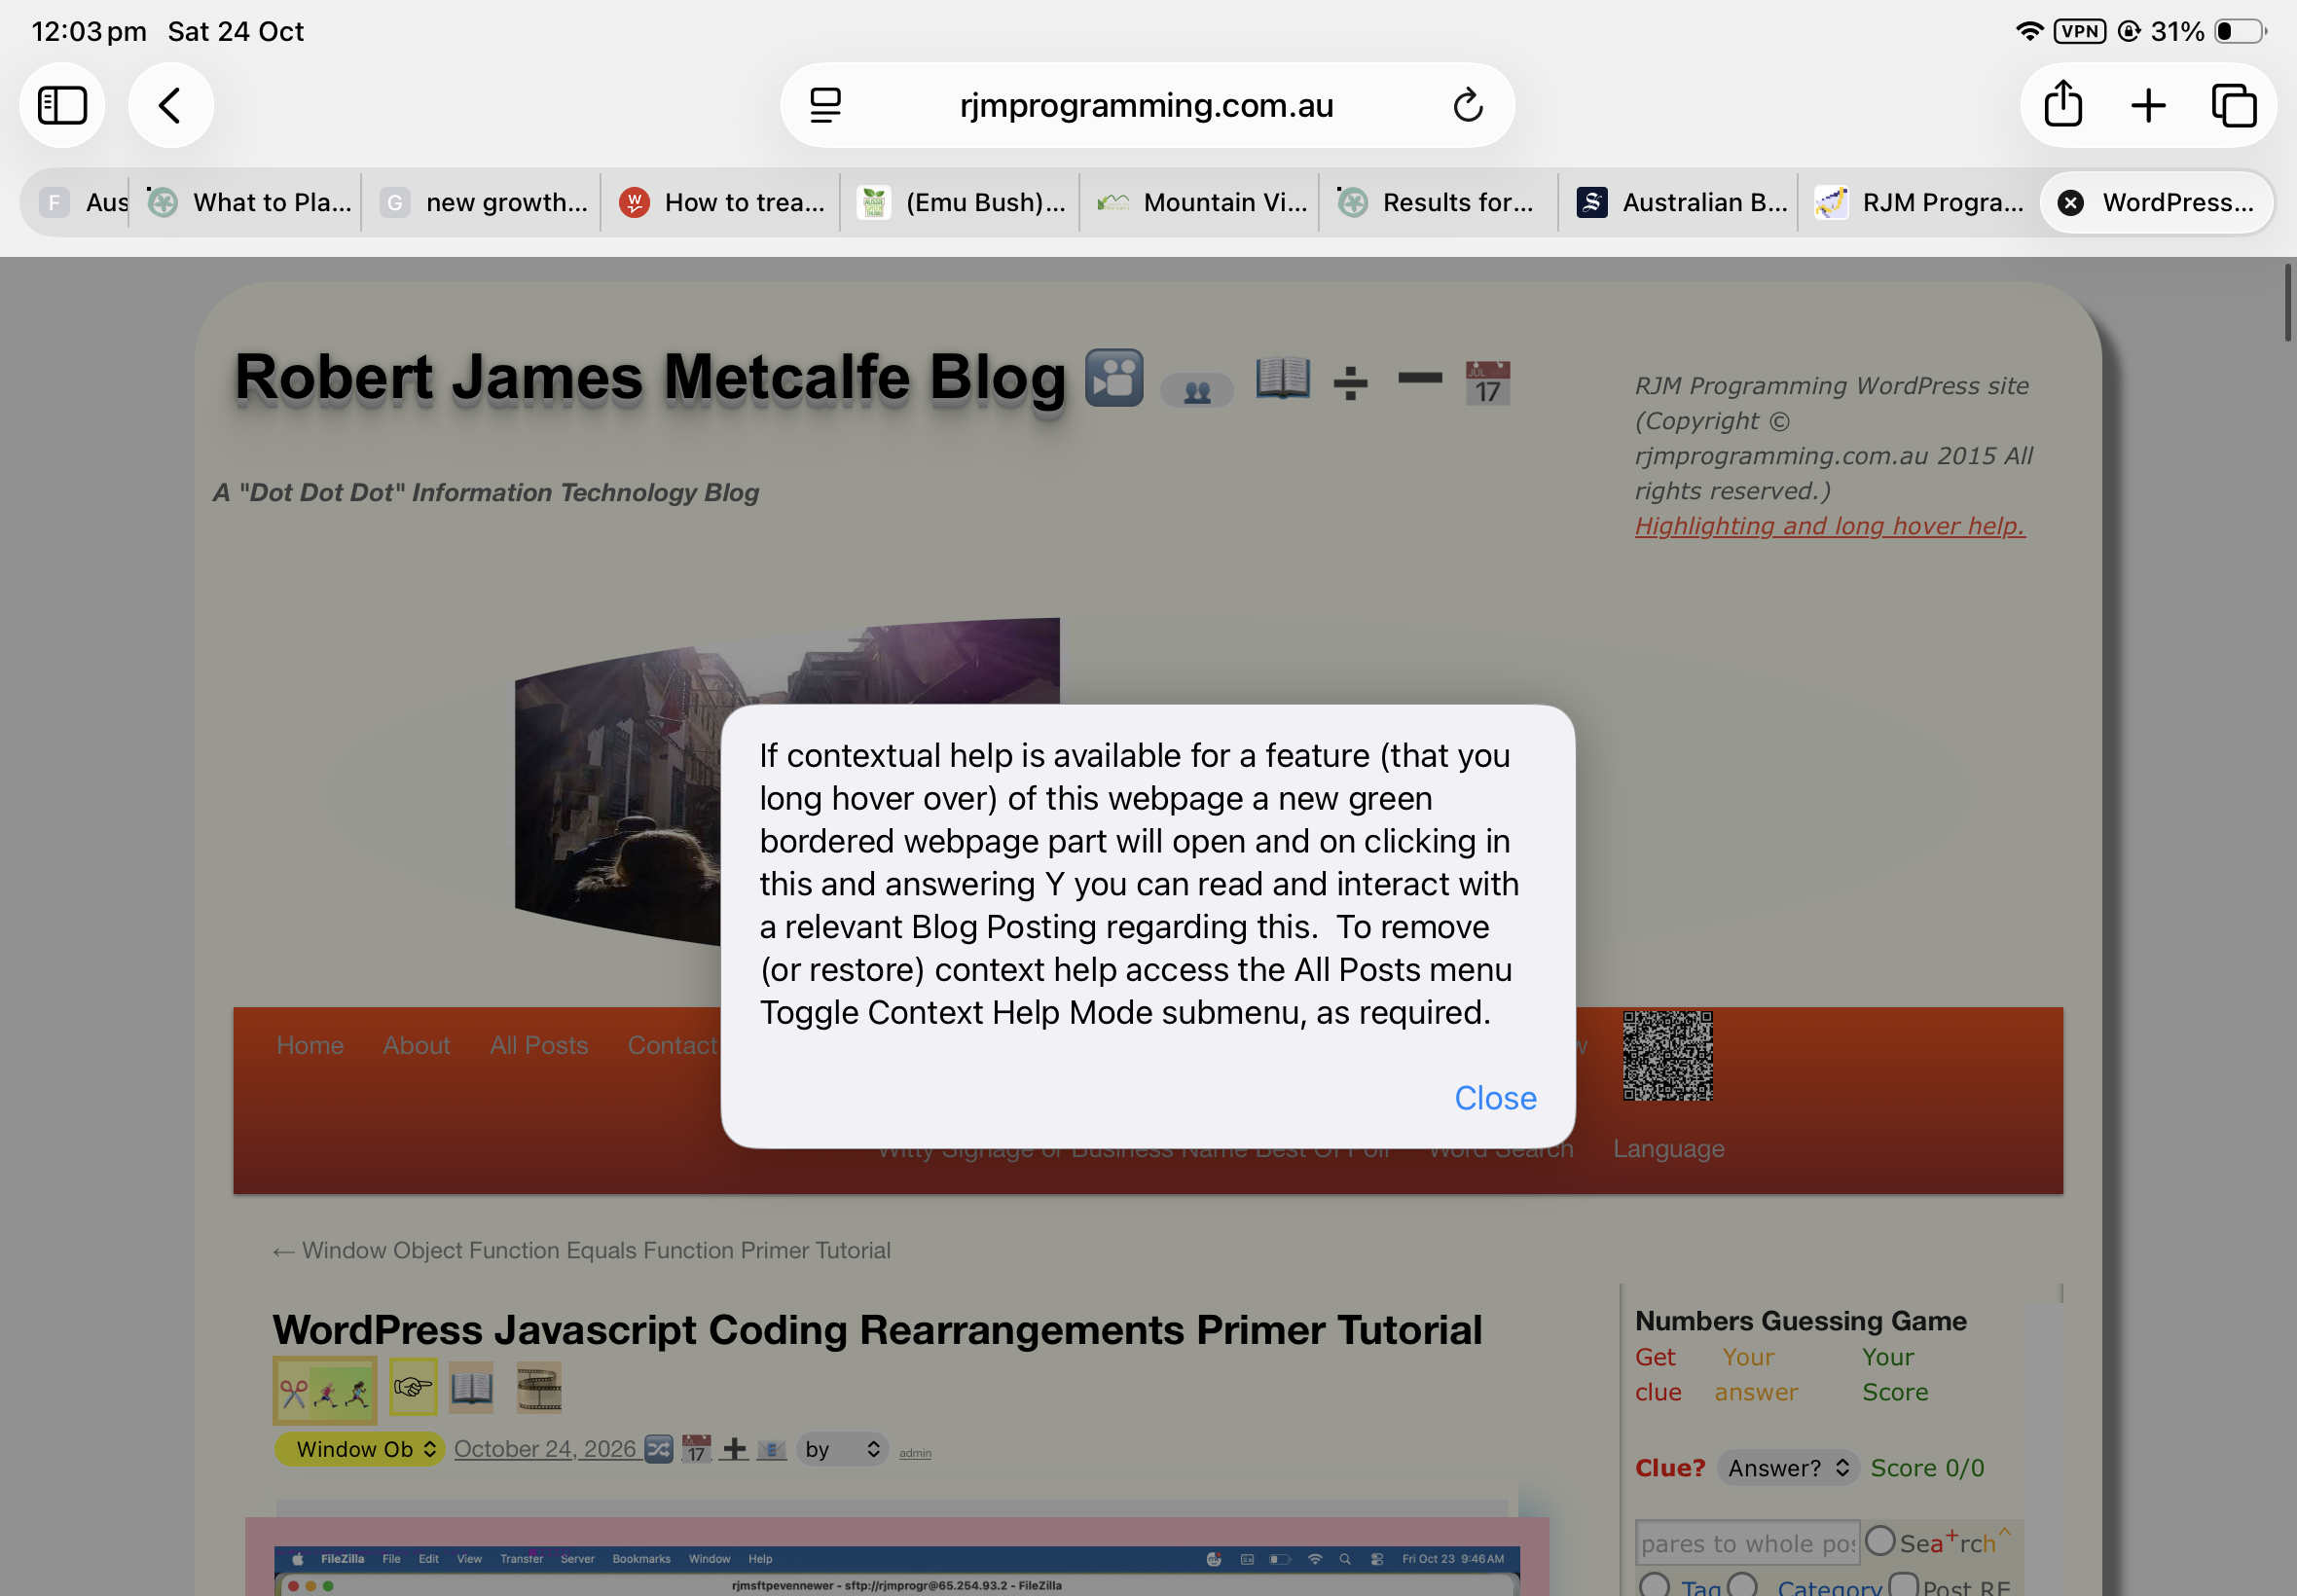Tap the Safari share icon
The image size is (2297, 1596).
coord(2063,105)
